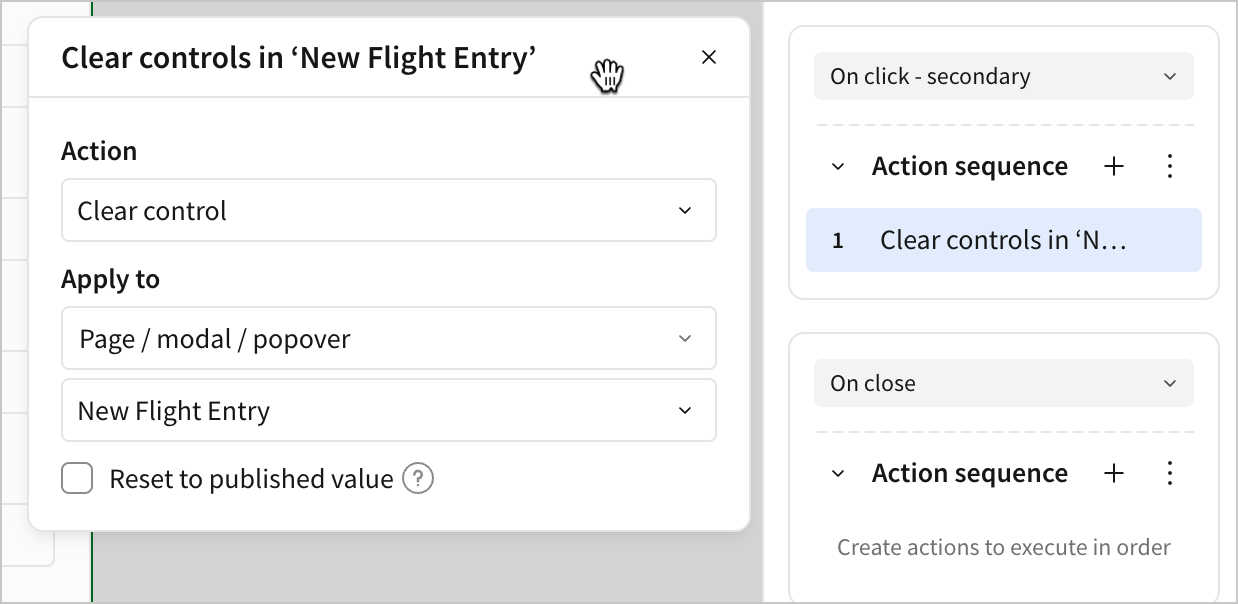Click the help icon beside Reset option
The width and height of the screenshot is (1238, 604).
pos(418,479)
